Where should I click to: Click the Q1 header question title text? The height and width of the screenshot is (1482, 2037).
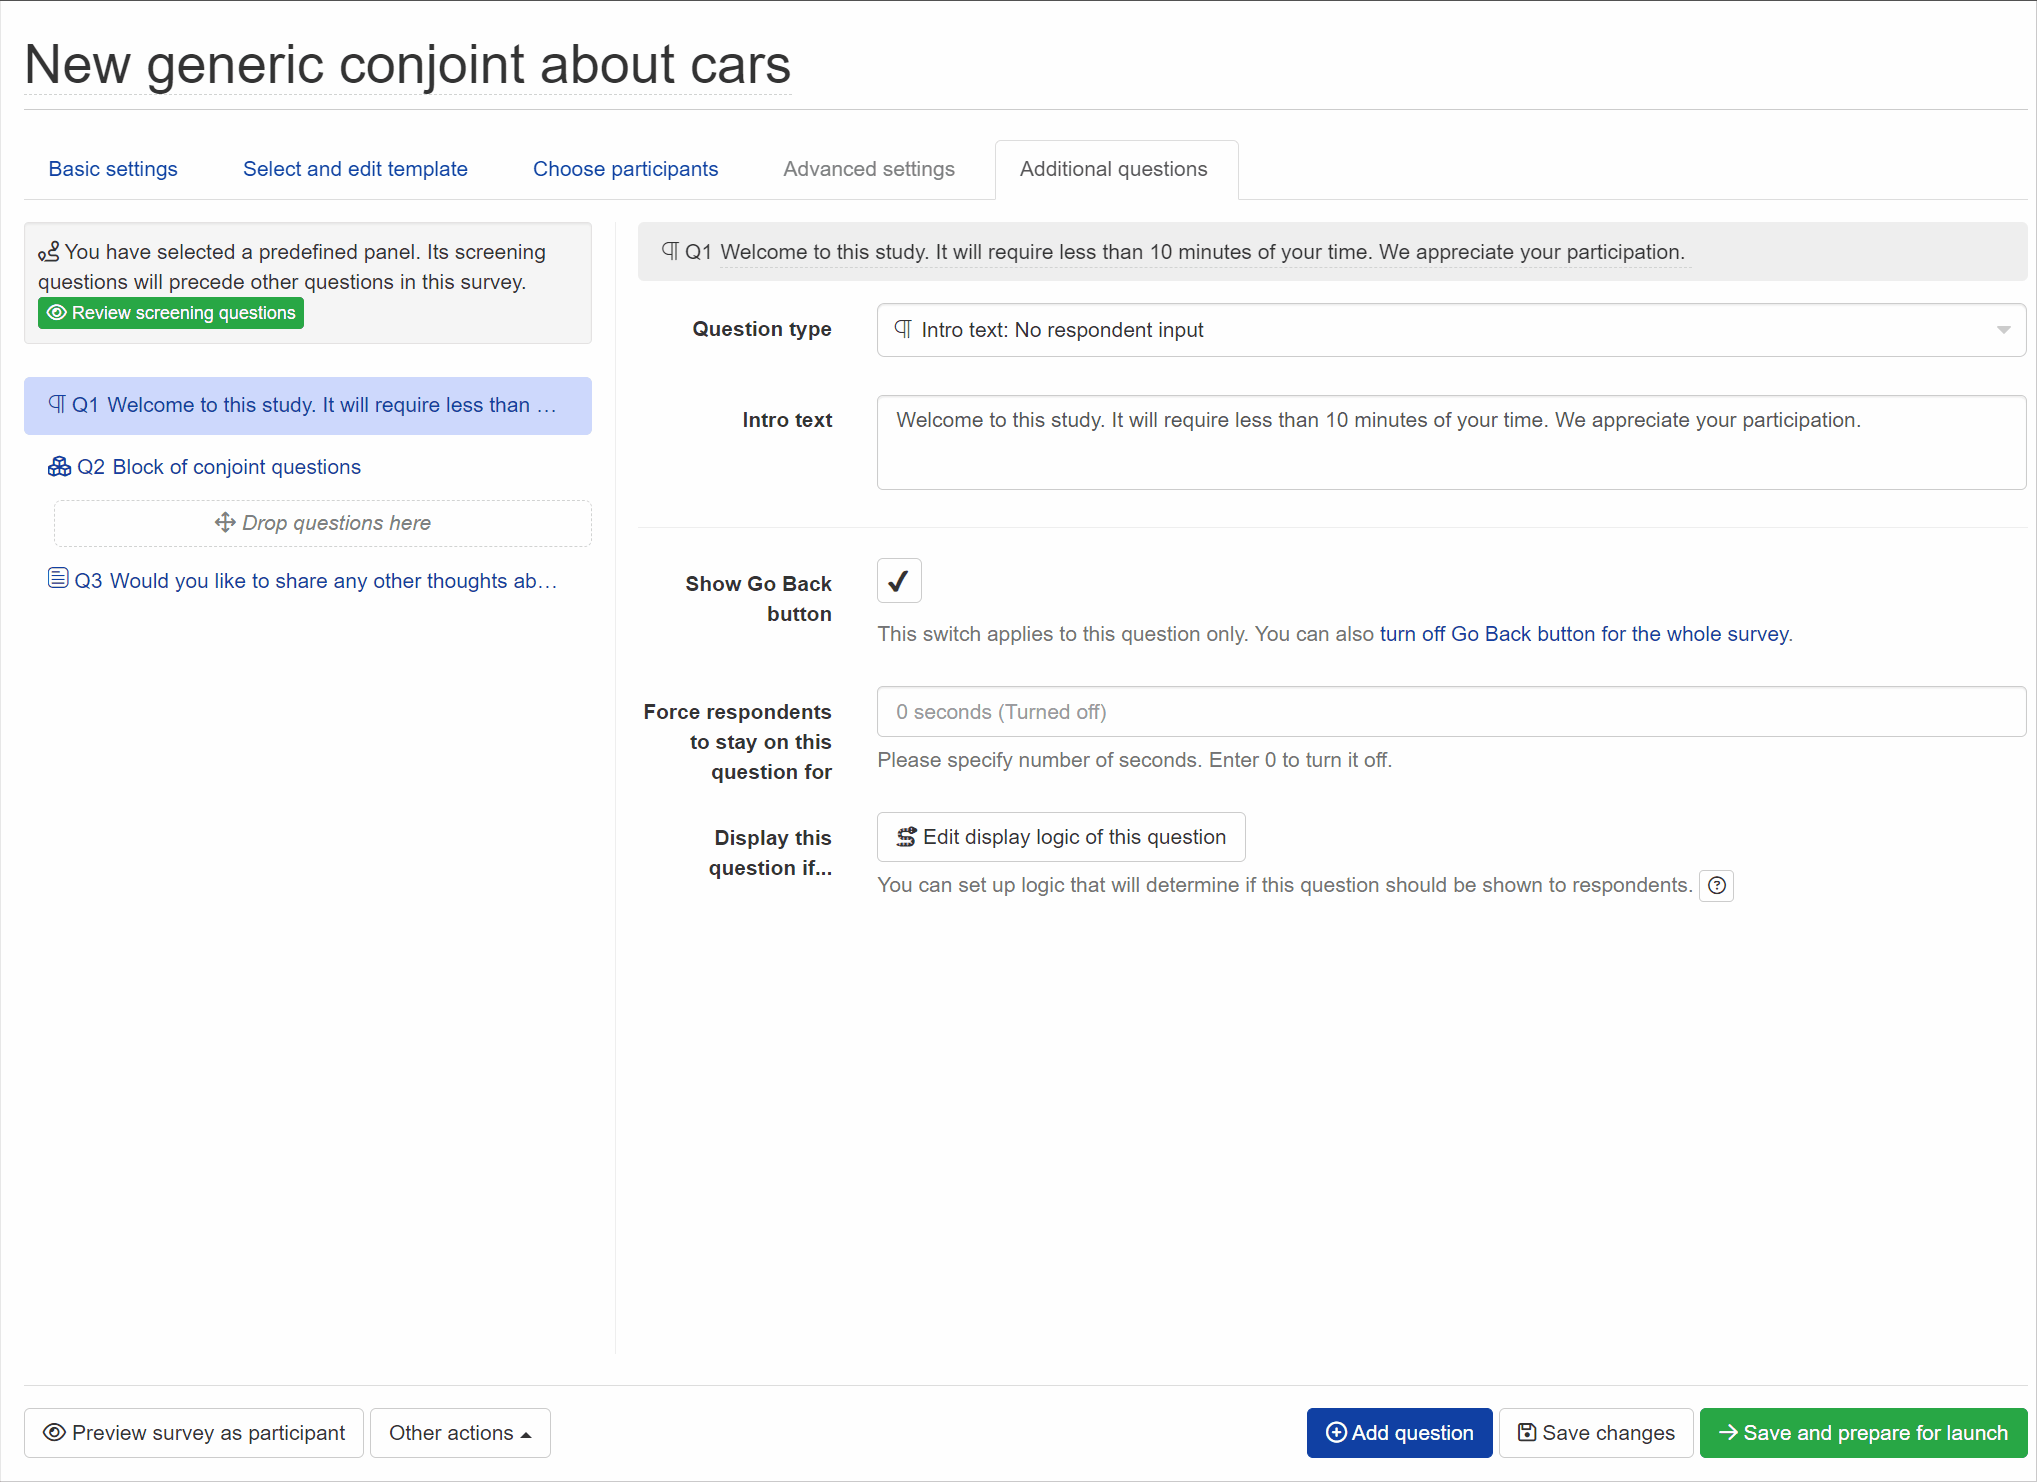1202,252
